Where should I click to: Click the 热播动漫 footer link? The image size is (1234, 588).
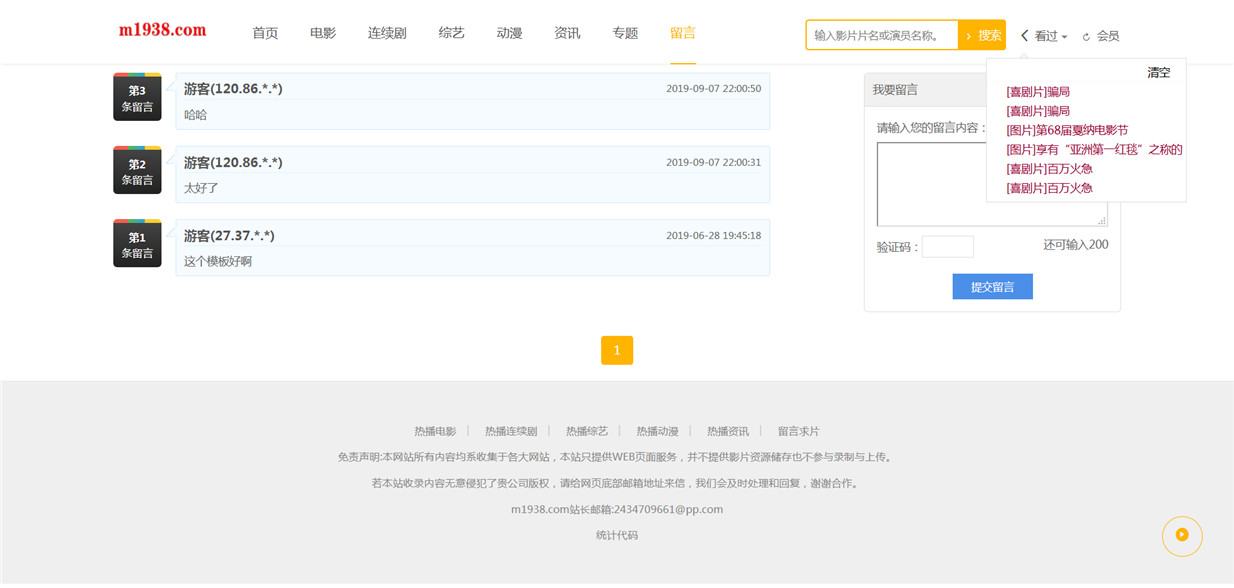658,432
